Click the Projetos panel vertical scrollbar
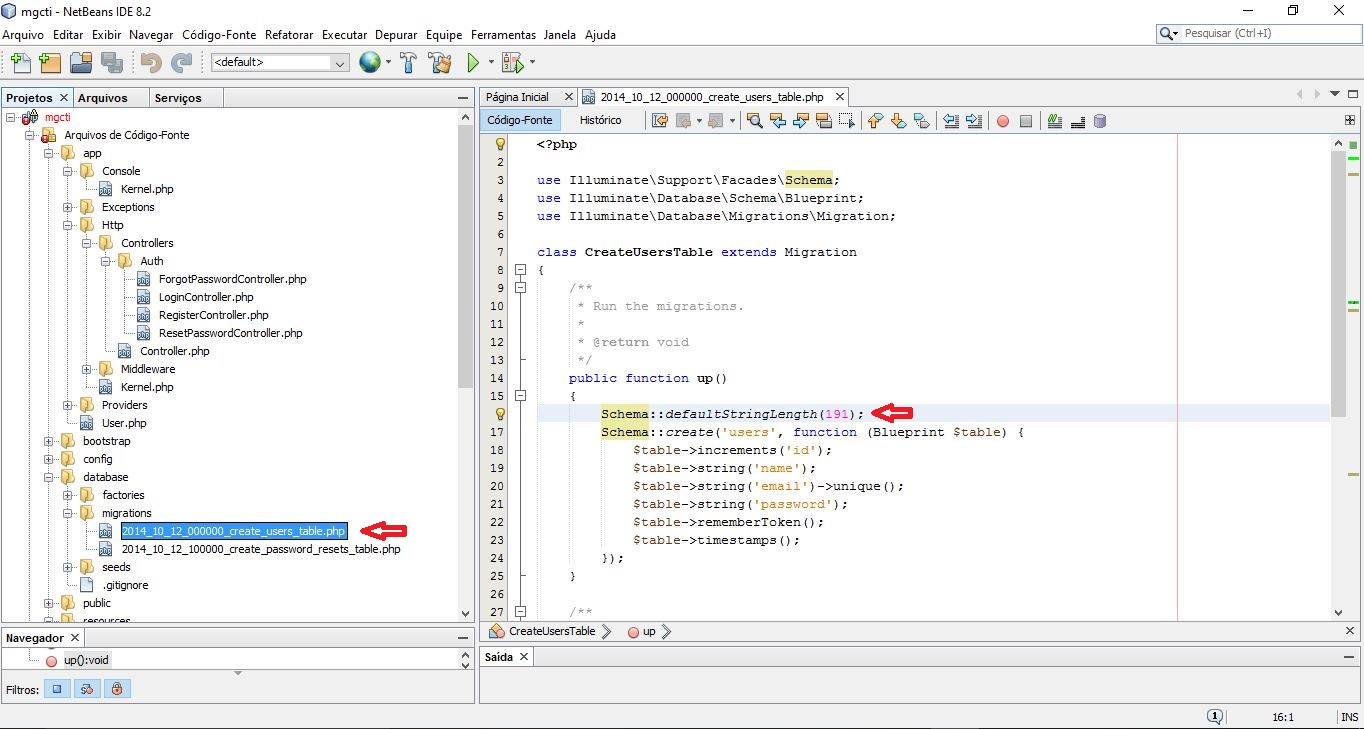Screen dimensions: 1364x729 (465, 366)
